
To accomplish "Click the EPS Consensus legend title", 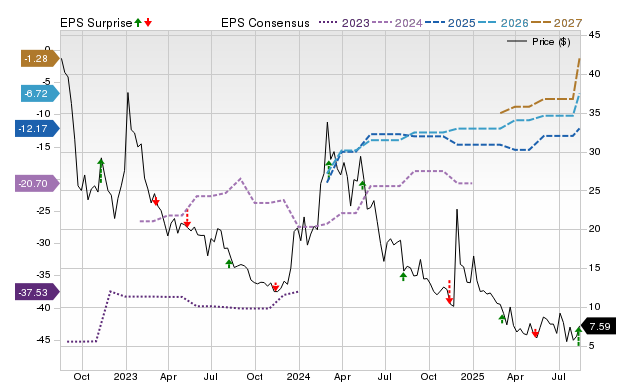I will [x=265, y=23].
